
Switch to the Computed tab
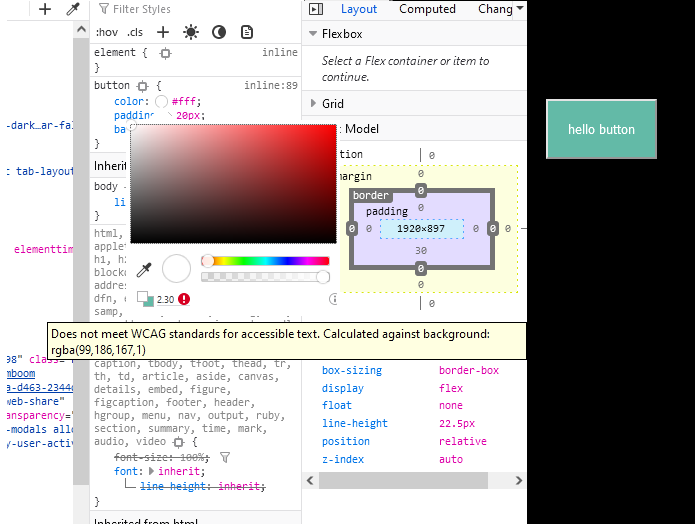(427, 9)
